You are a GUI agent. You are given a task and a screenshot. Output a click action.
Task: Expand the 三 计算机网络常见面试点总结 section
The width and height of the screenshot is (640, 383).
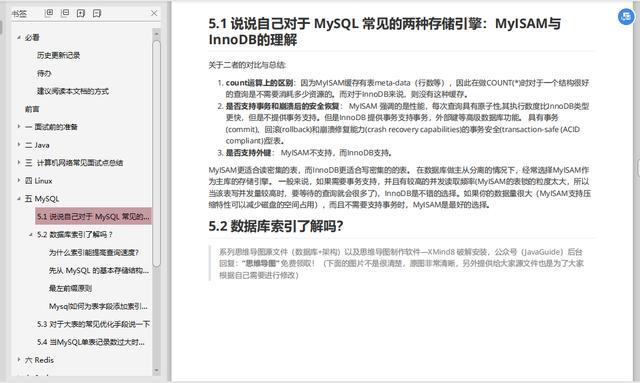click(19, 163)
